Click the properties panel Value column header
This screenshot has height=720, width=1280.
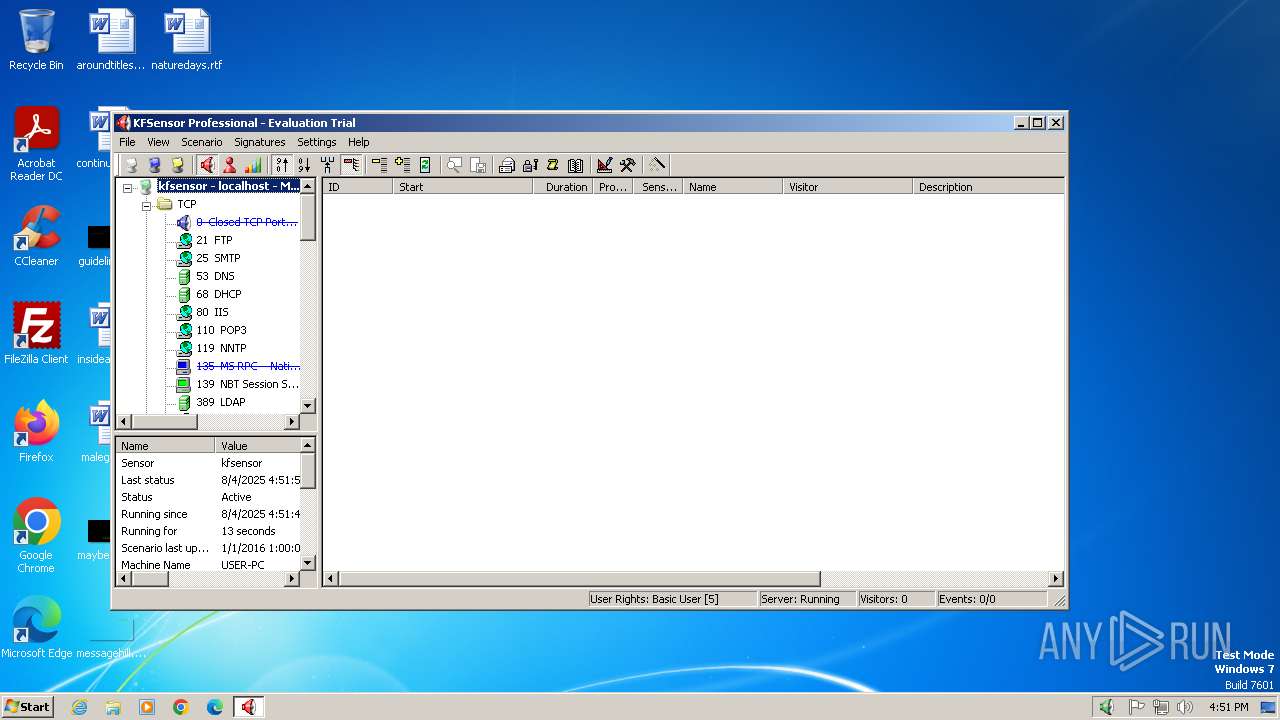tap(257, 446)
